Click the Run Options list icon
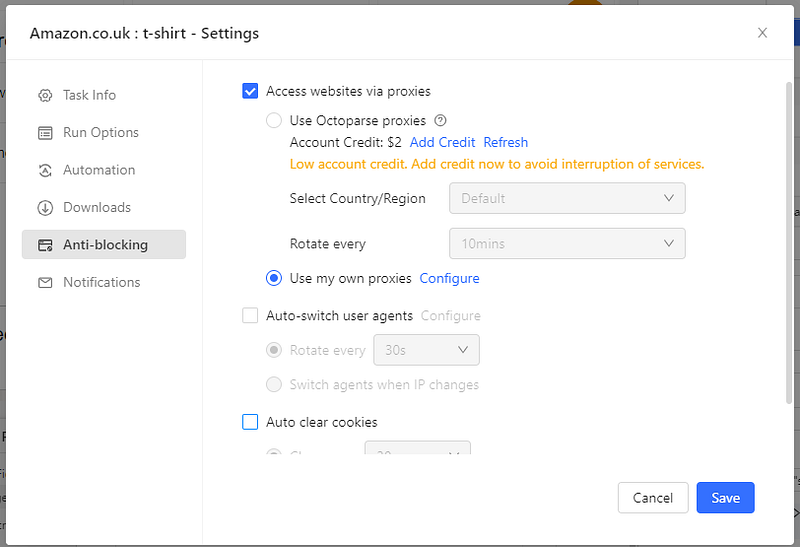The image size is (800, 547). click(45, 133)
